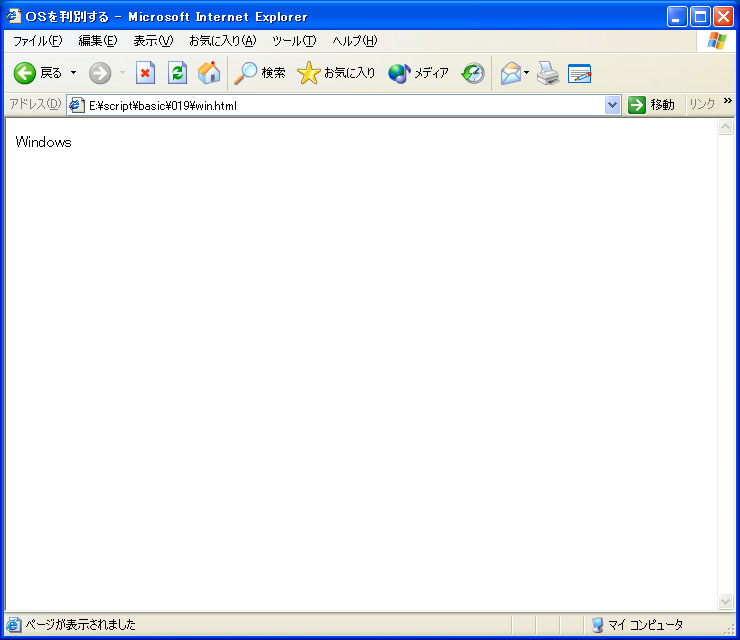Image resolution: width=740 pixels, height=640 pixels.
Task: Click the forward navigation arrow icon
Action: point(100,73)
